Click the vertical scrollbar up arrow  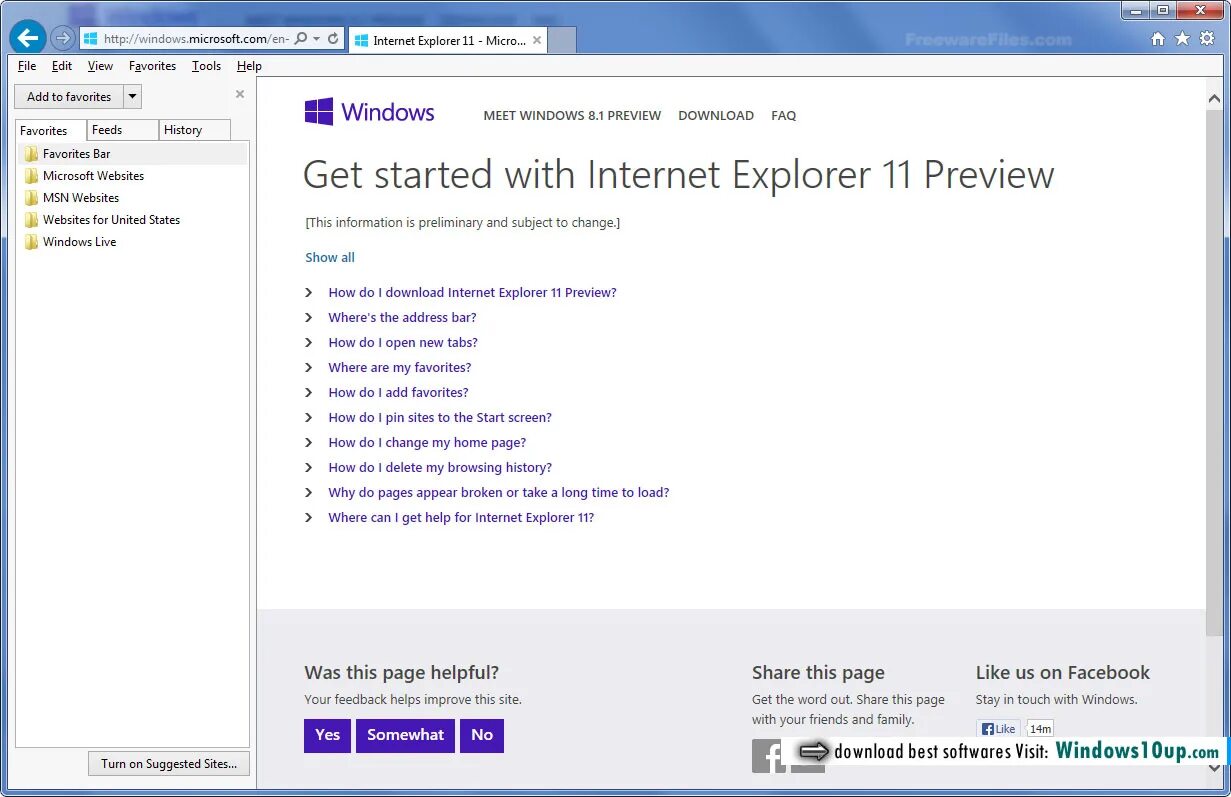(x=1215, y=100)
